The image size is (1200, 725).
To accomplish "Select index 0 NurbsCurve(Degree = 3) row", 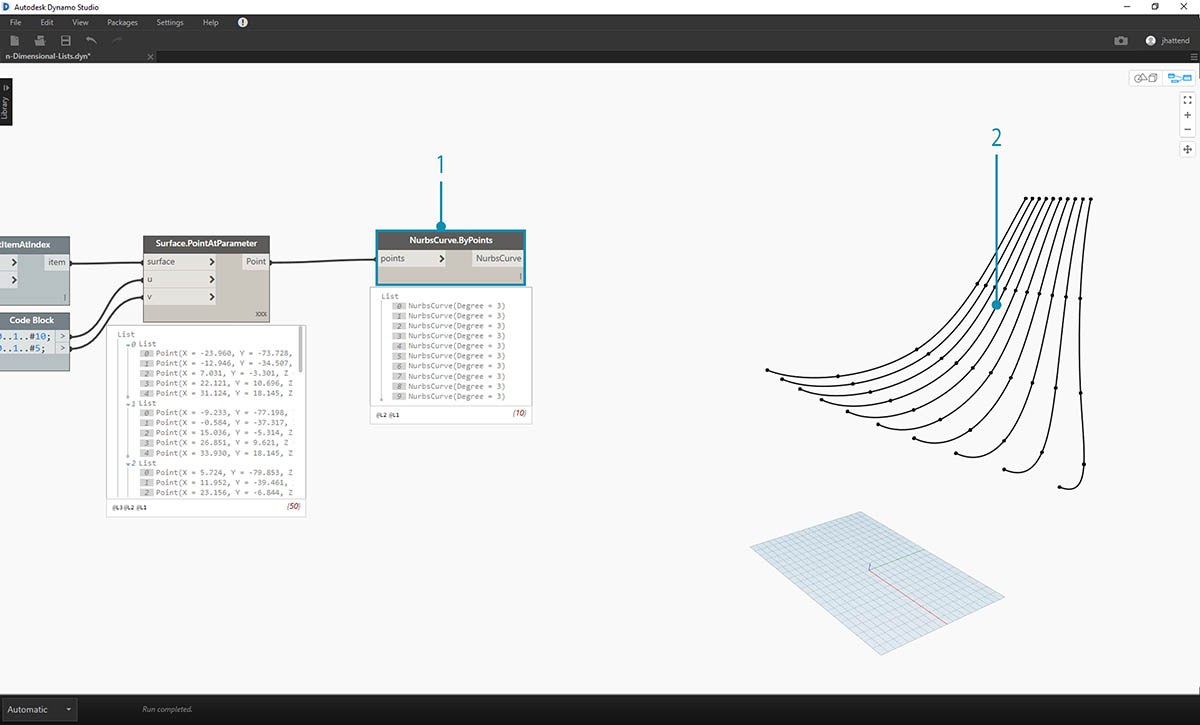I will (x=449, y=306).
